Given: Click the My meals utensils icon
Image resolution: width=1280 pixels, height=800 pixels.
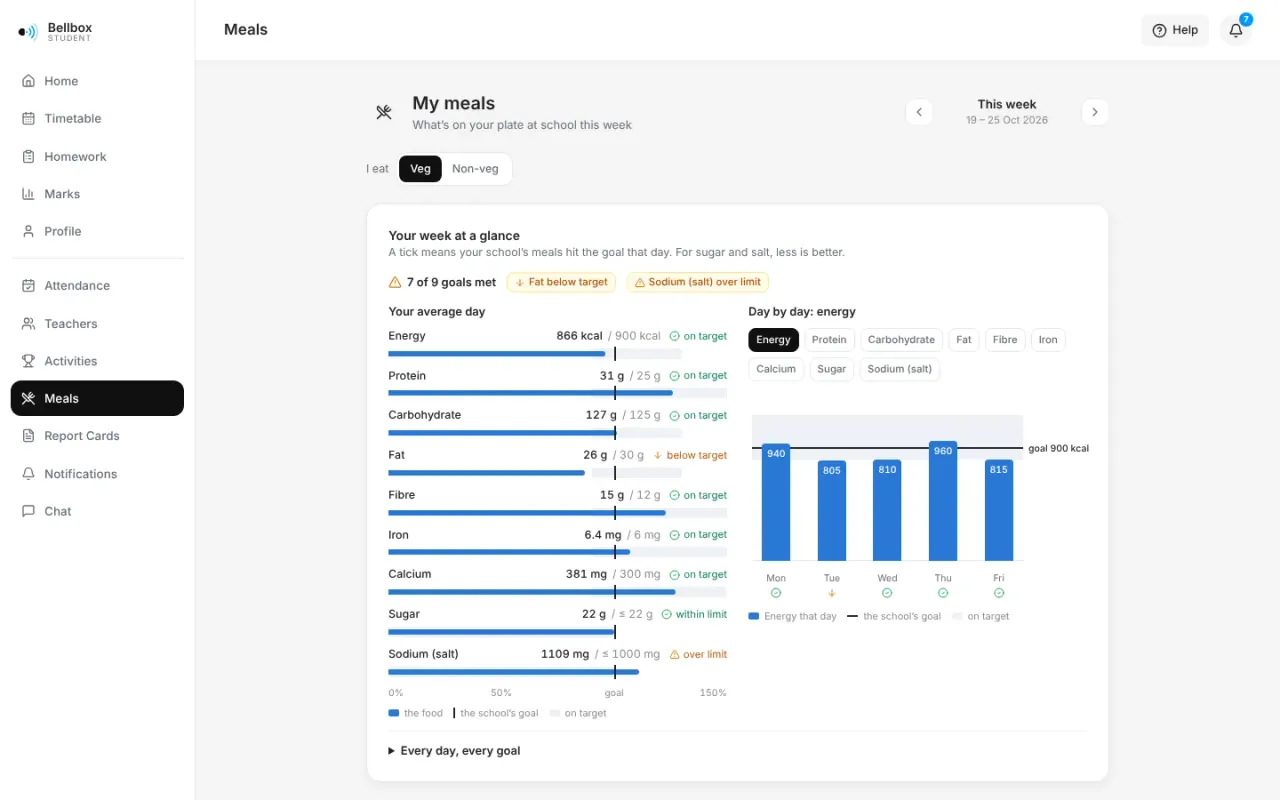Looking at the screenshot, I should 384,112.
